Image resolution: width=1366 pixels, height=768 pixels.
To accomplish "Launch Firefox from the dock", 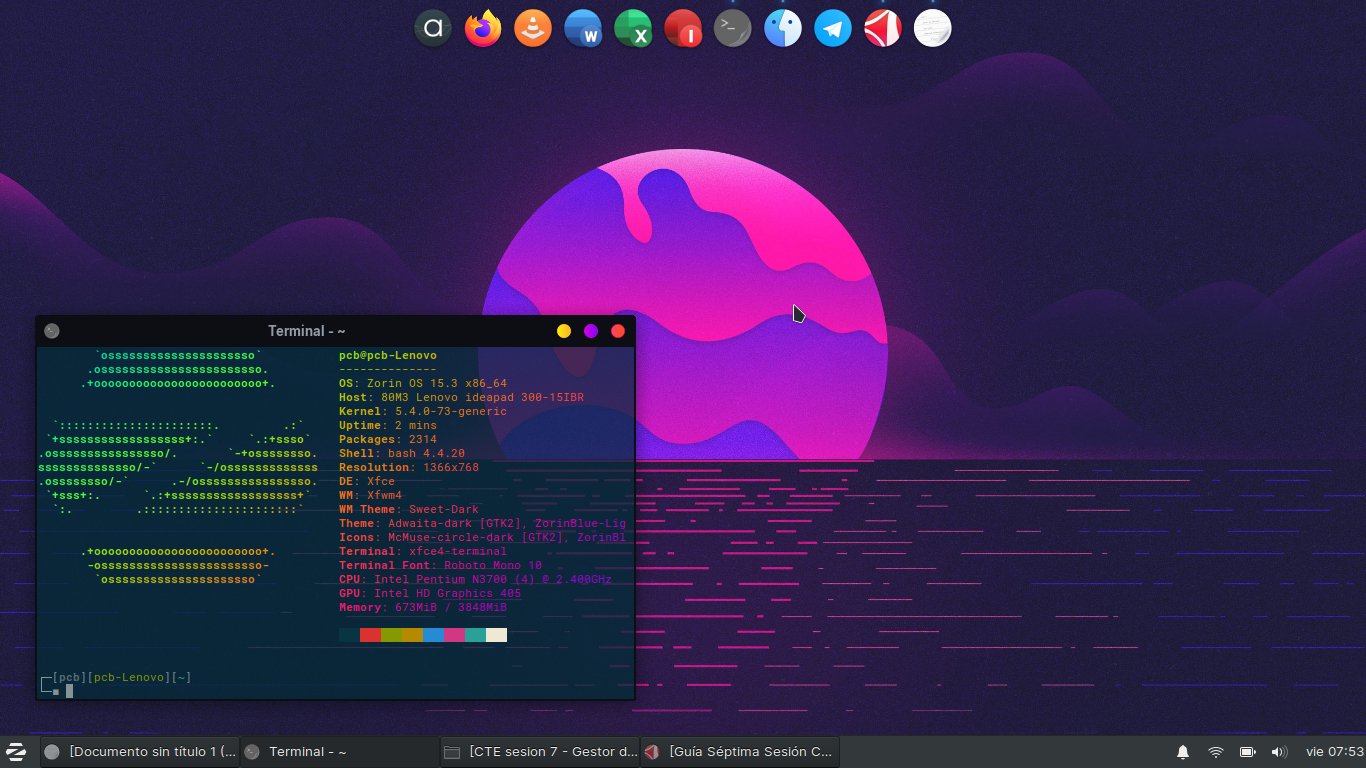I will click(483, 29).
